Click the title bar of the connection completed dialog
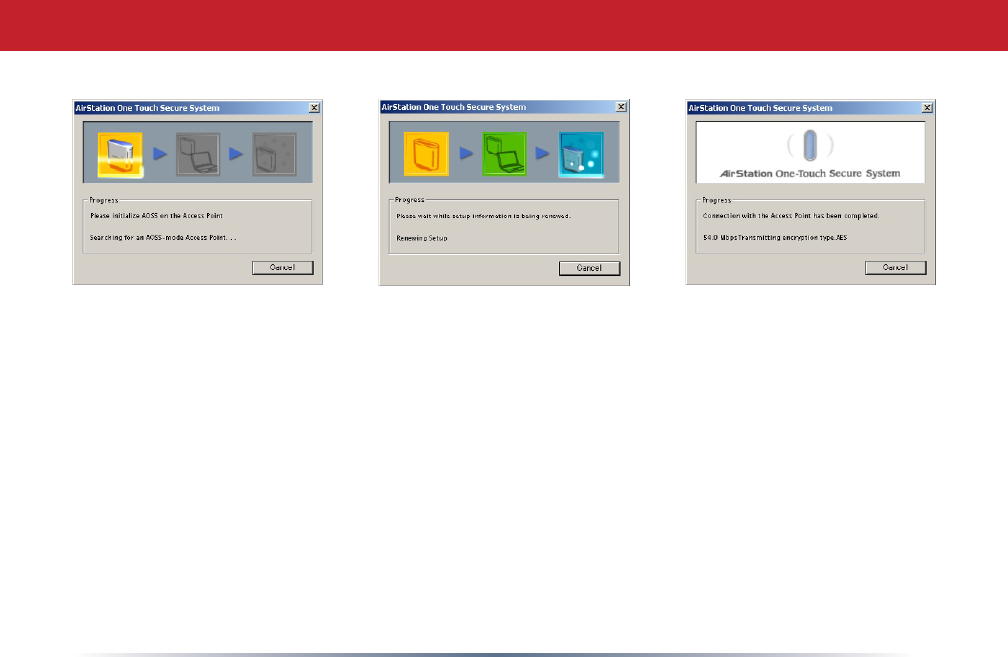This screenshot has width=1008, height=657. [x=810, y=108]
